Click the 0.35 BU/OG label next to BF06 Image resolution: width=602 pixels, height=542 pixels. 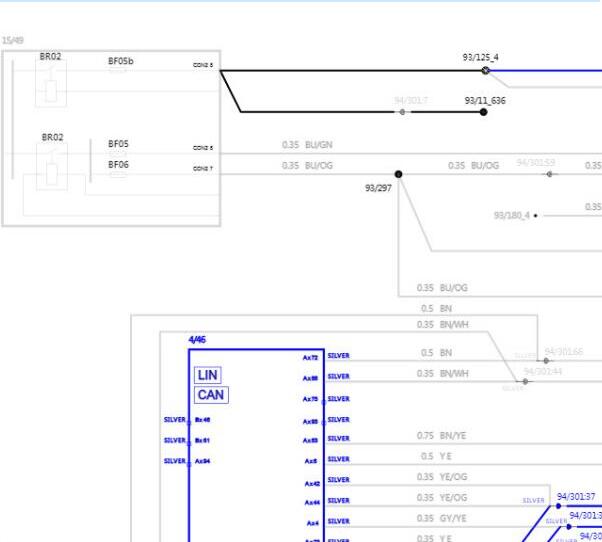tap(307, 165)
